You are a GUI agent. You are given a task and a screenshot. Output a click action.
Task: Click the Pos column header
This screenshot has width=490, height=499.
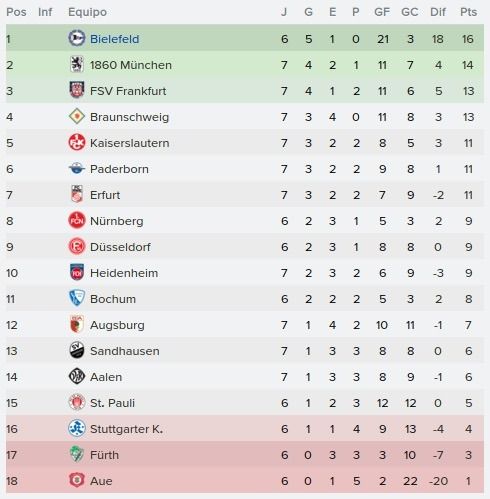(16, 12)
